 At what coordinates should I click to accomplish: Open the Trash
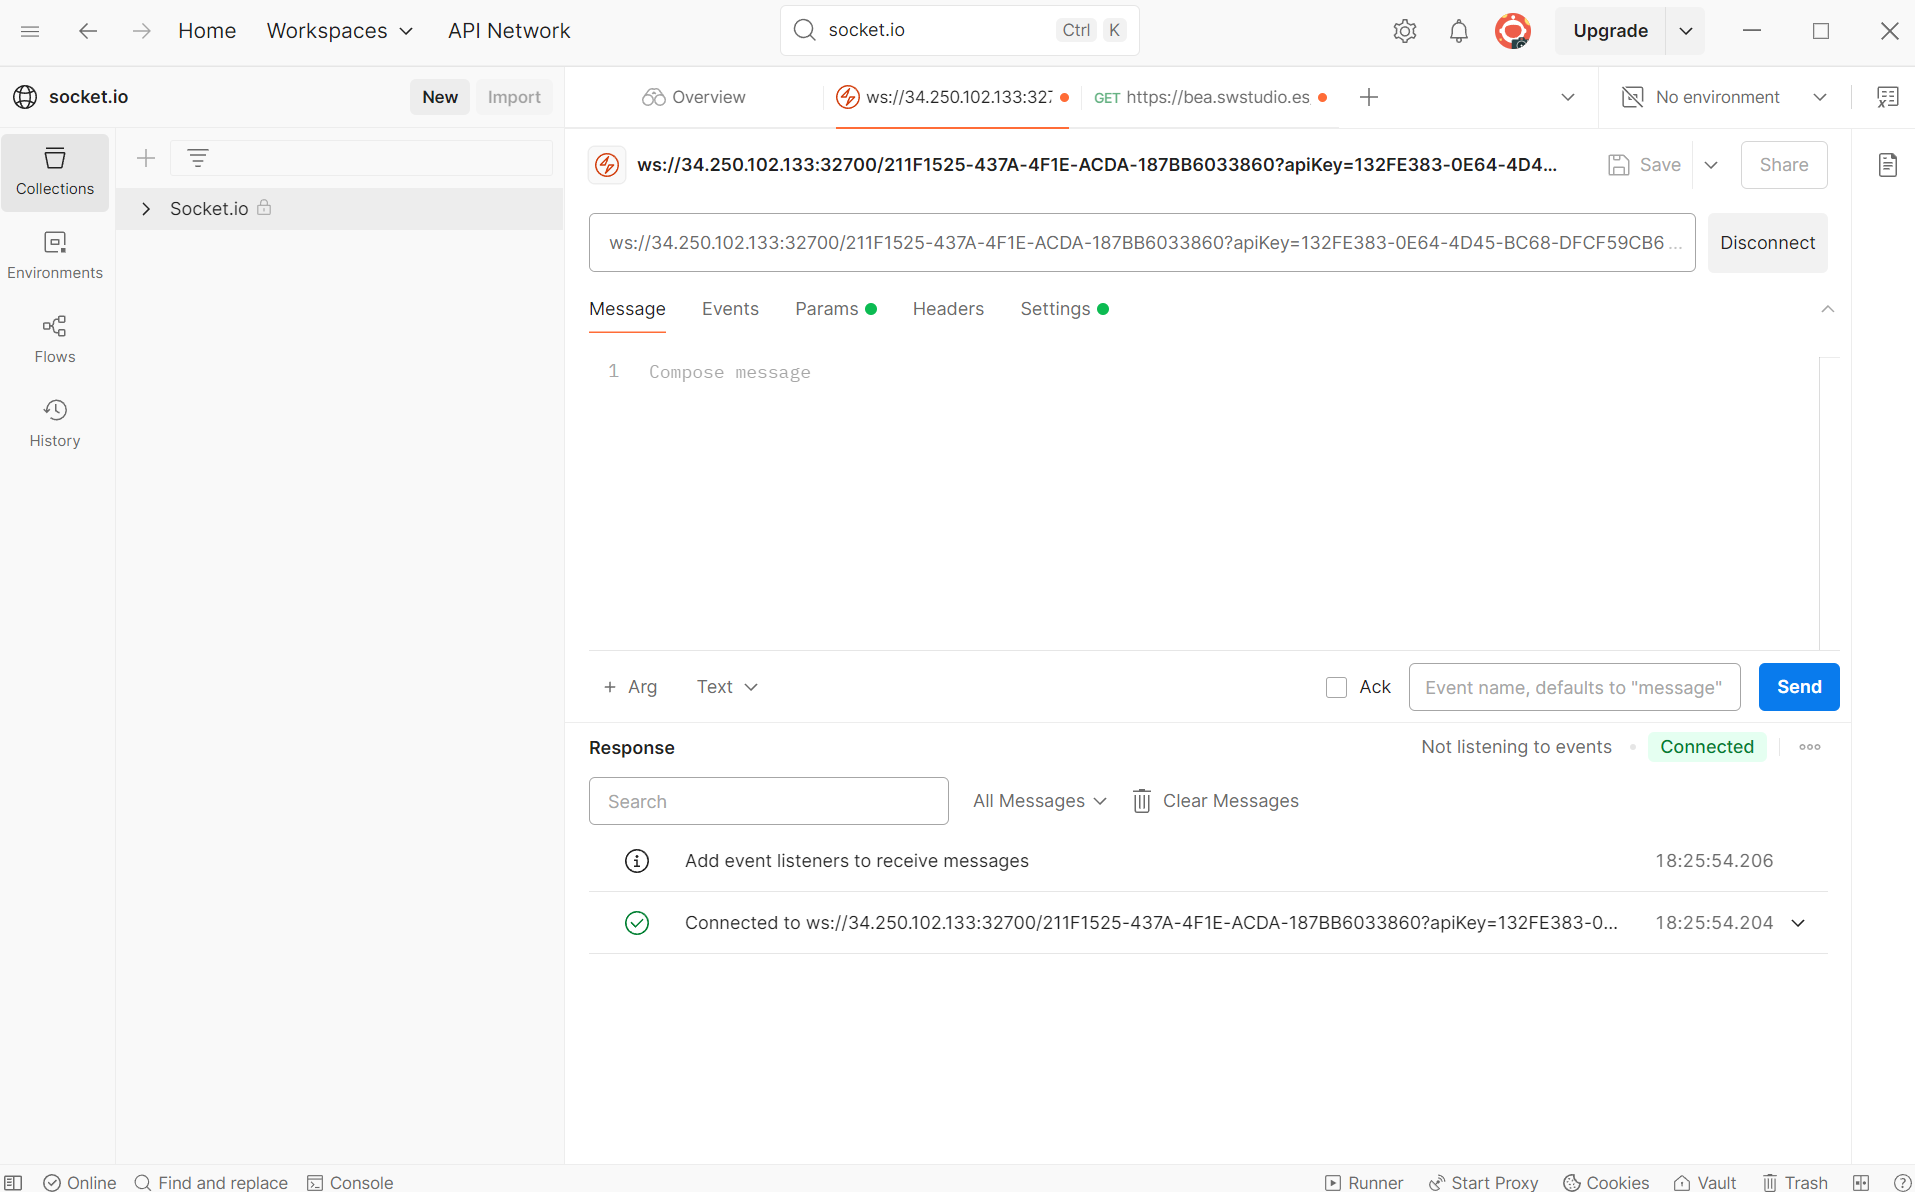(x=1795, y=1182)
